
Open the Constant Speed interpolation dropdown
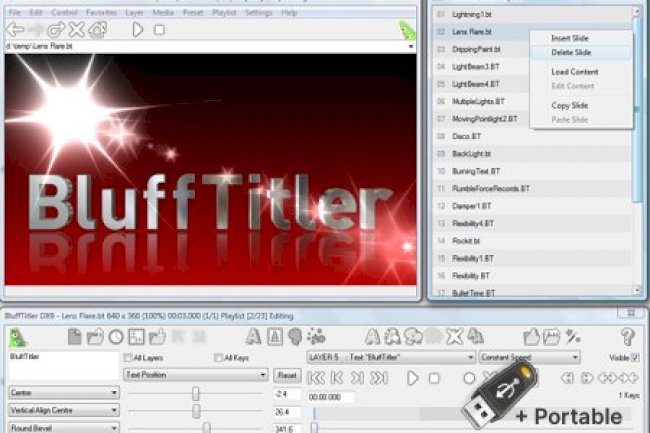(529, 357)
